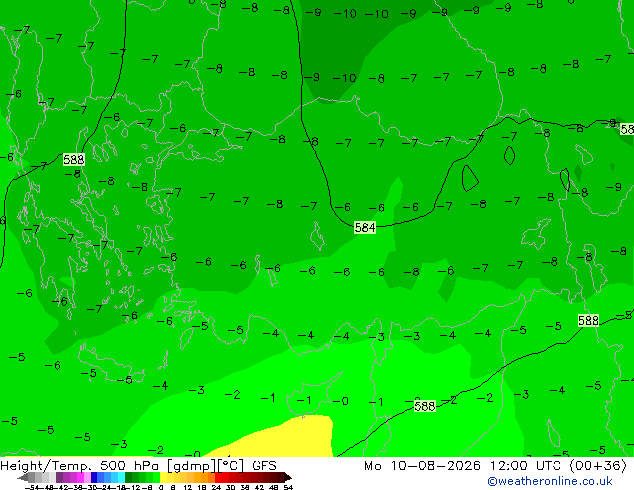Image resolution: width=634 pixels, height=490 pixels.
Task: Click the Mo 10-08-2026 12:00 UTC timestamp
Action: point(495,465)
